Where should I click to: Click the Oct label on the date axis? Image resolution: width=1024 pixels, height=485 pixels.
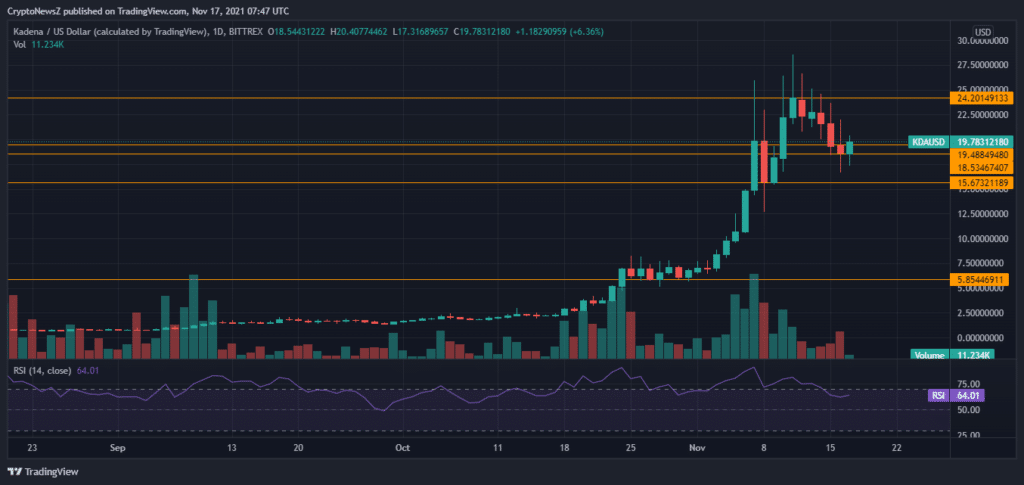click(402, 448)
